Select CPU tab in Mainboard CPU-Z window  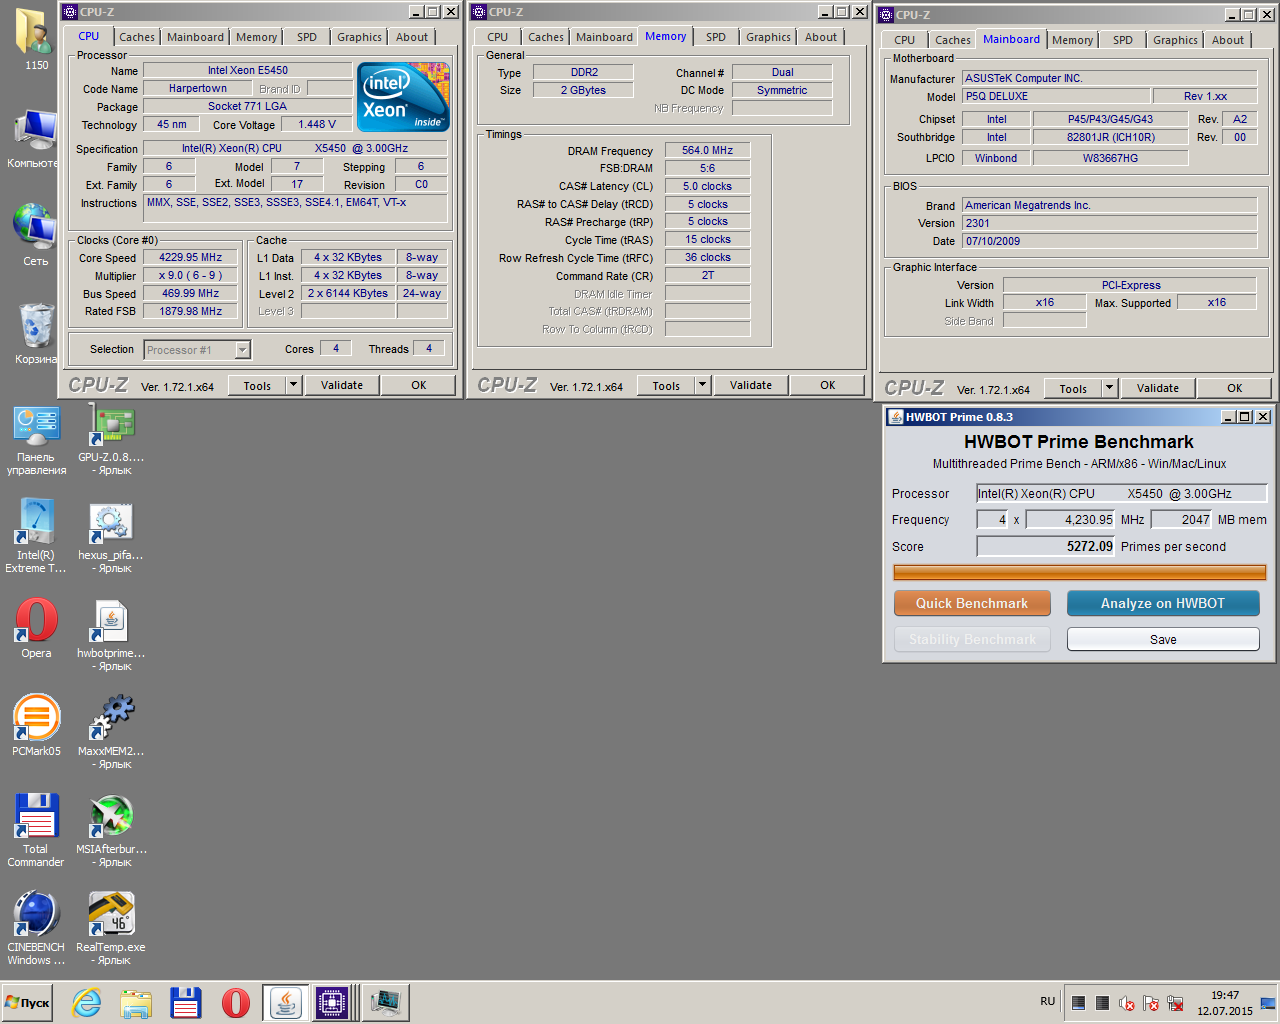tap(904, 40)
